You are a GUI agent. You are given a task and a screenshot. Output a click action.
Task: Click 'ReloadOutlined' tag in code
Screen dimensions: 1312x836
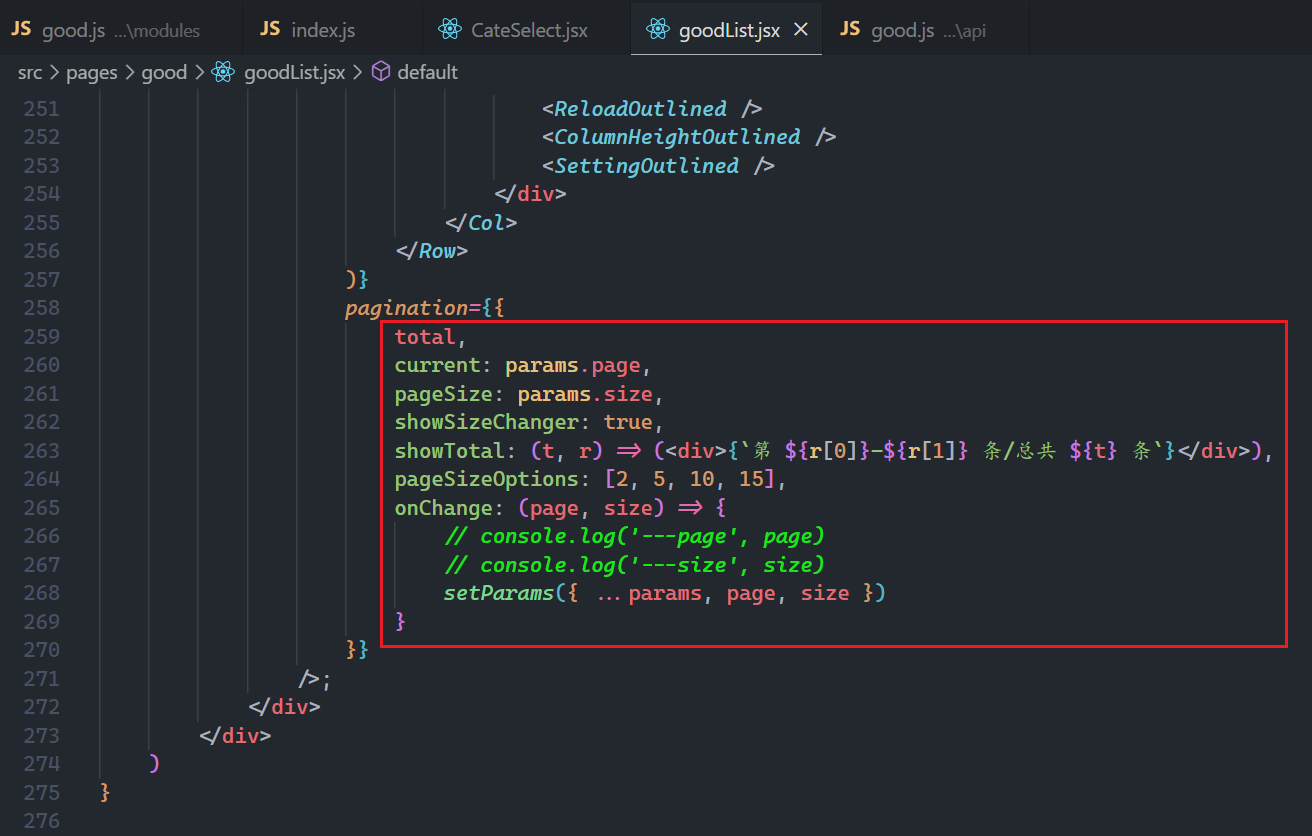pyautogui.click(x=640, y=108)
